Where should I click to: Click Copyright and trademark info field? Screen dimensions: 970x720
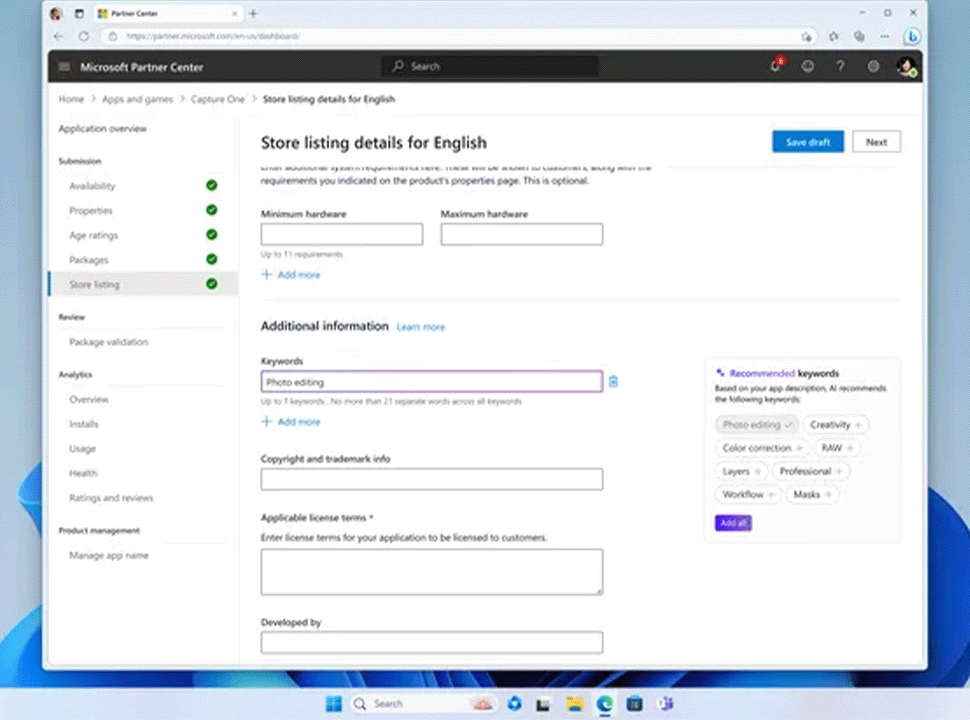(432, 479)
